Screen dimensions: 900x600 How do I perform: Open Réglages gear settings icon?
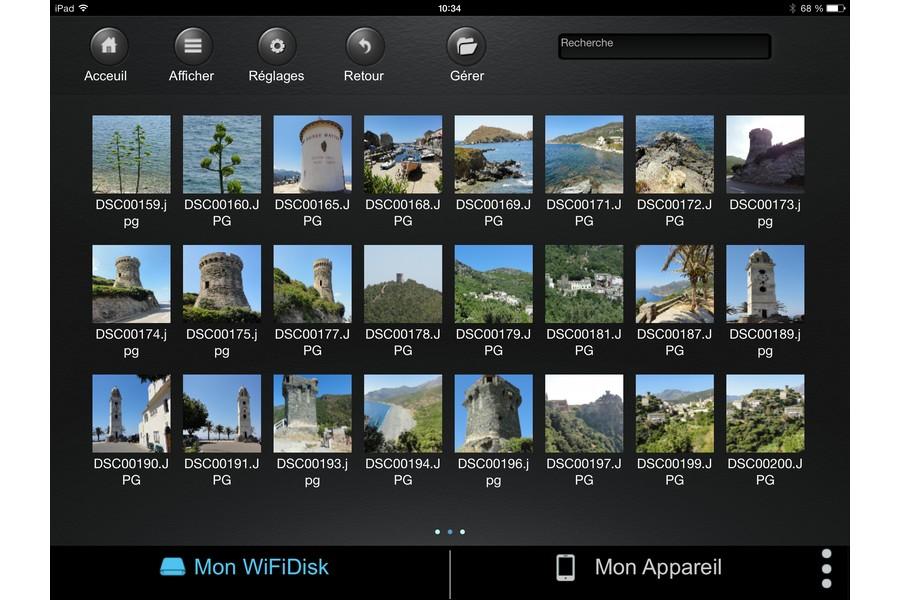coord(277,46)
